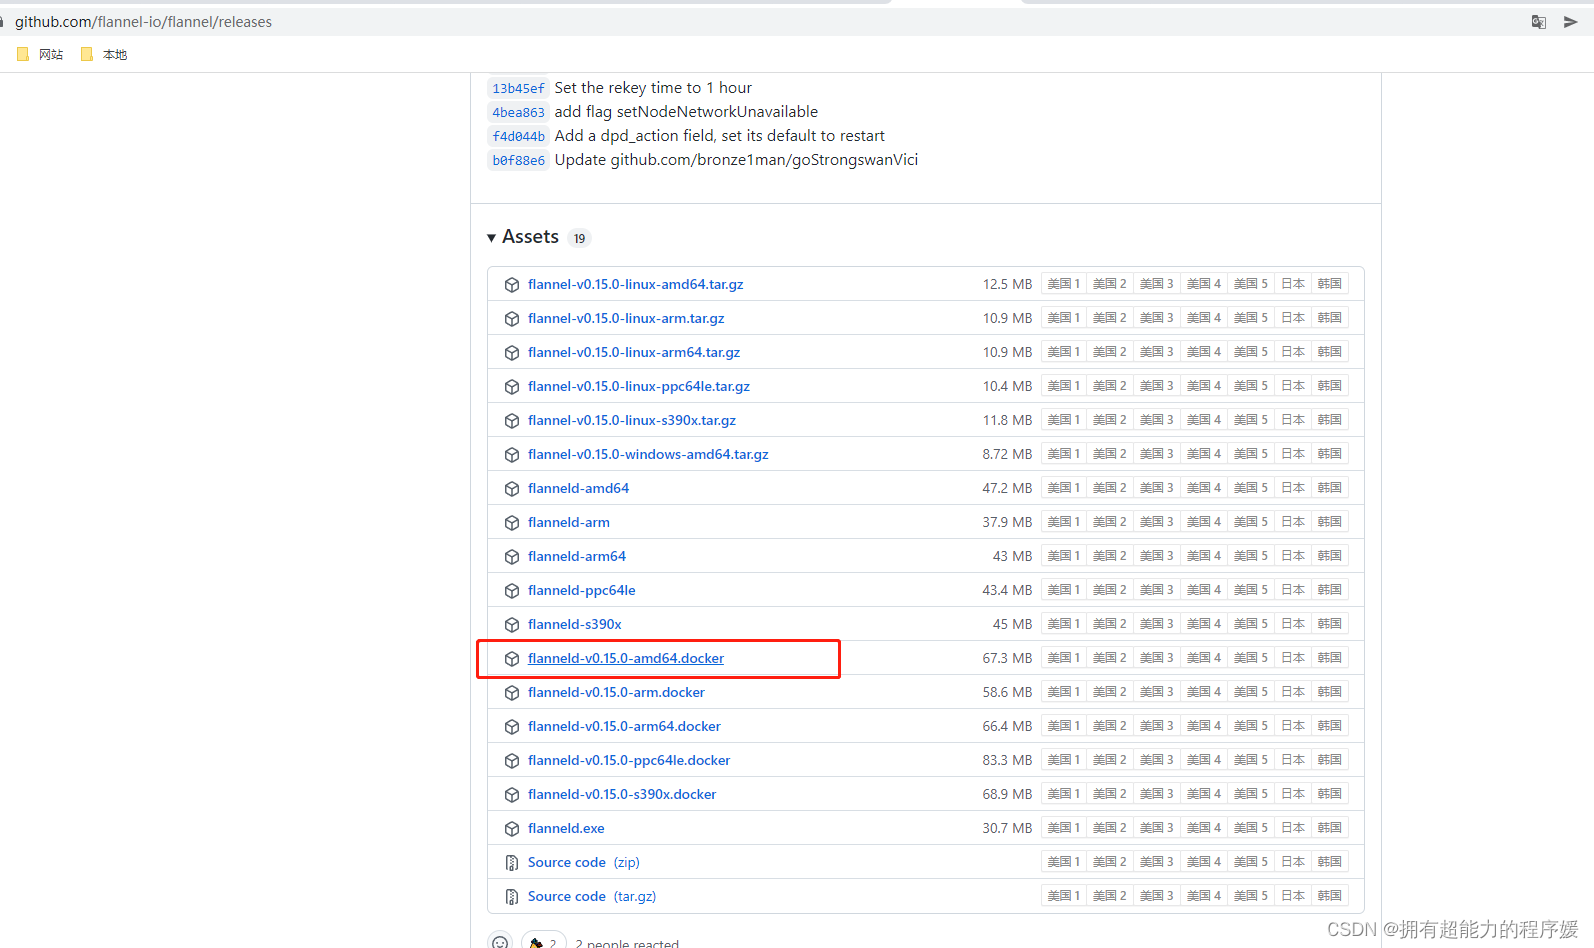Download Source code (zip)
Screen dimensions: 1594x948
[x=584, y=862]
